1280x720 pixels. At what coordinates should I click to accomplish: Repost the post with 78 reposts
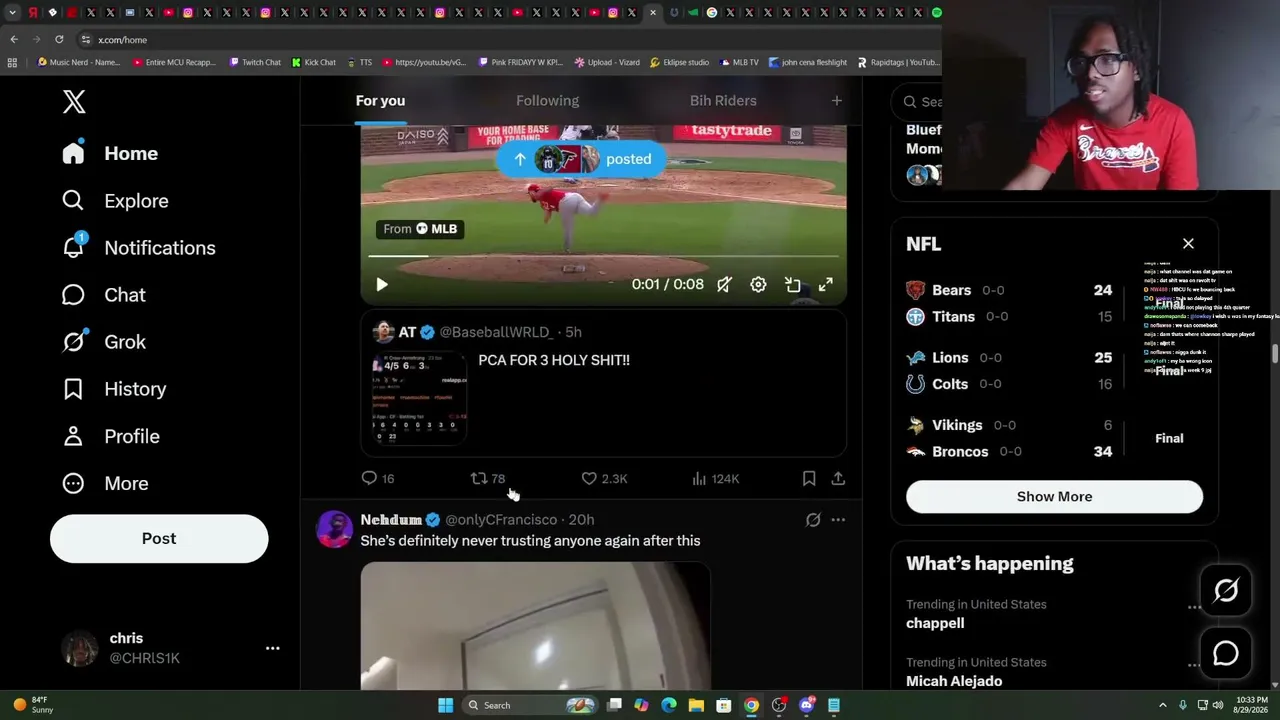click(488, 479)
